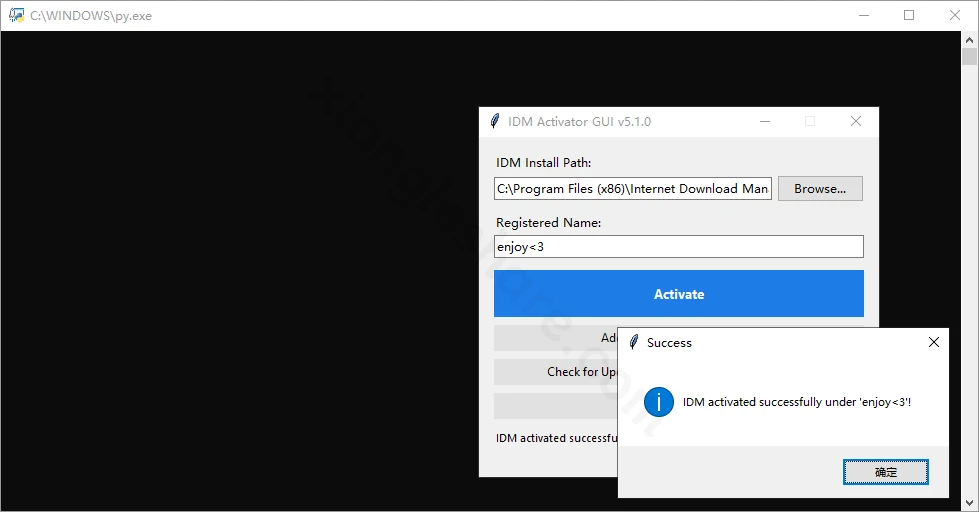Click the 'C:\WINDOWS\py.exe' title text
This screenshot has height=512, width=979.
click(91, 16)
